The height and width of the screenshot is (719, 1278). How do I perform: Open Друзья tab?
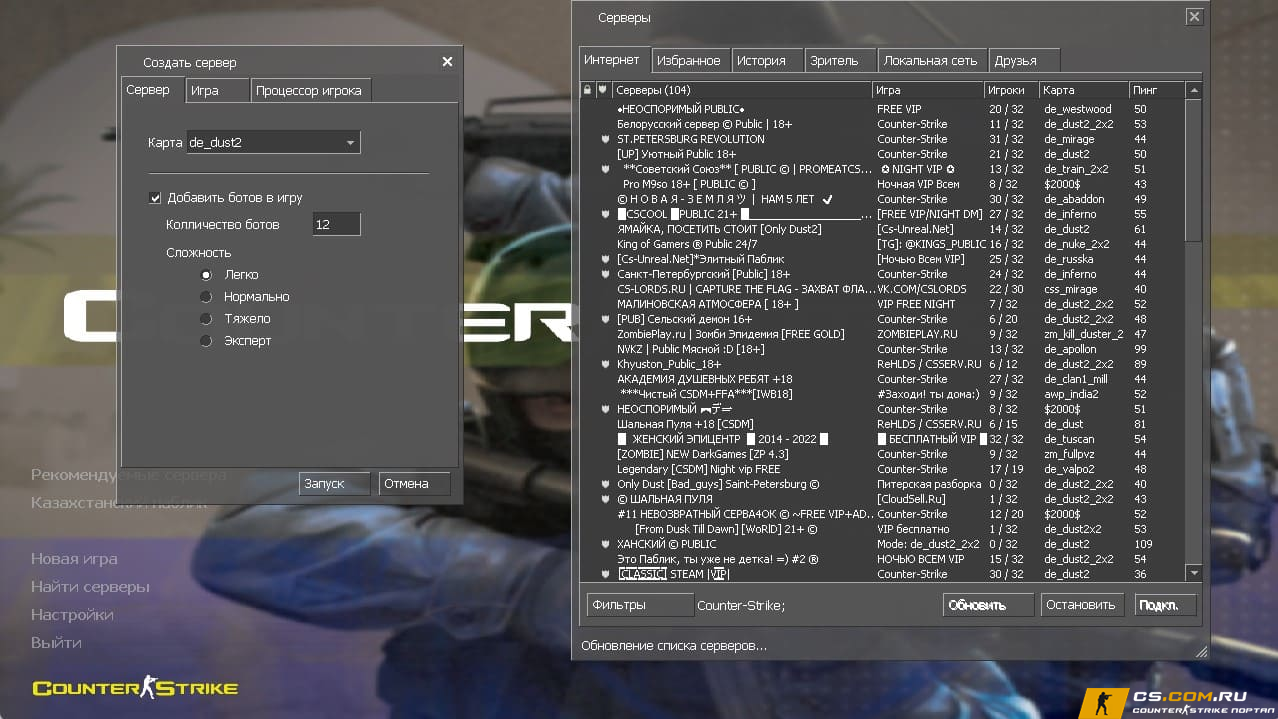[1023, 60]
